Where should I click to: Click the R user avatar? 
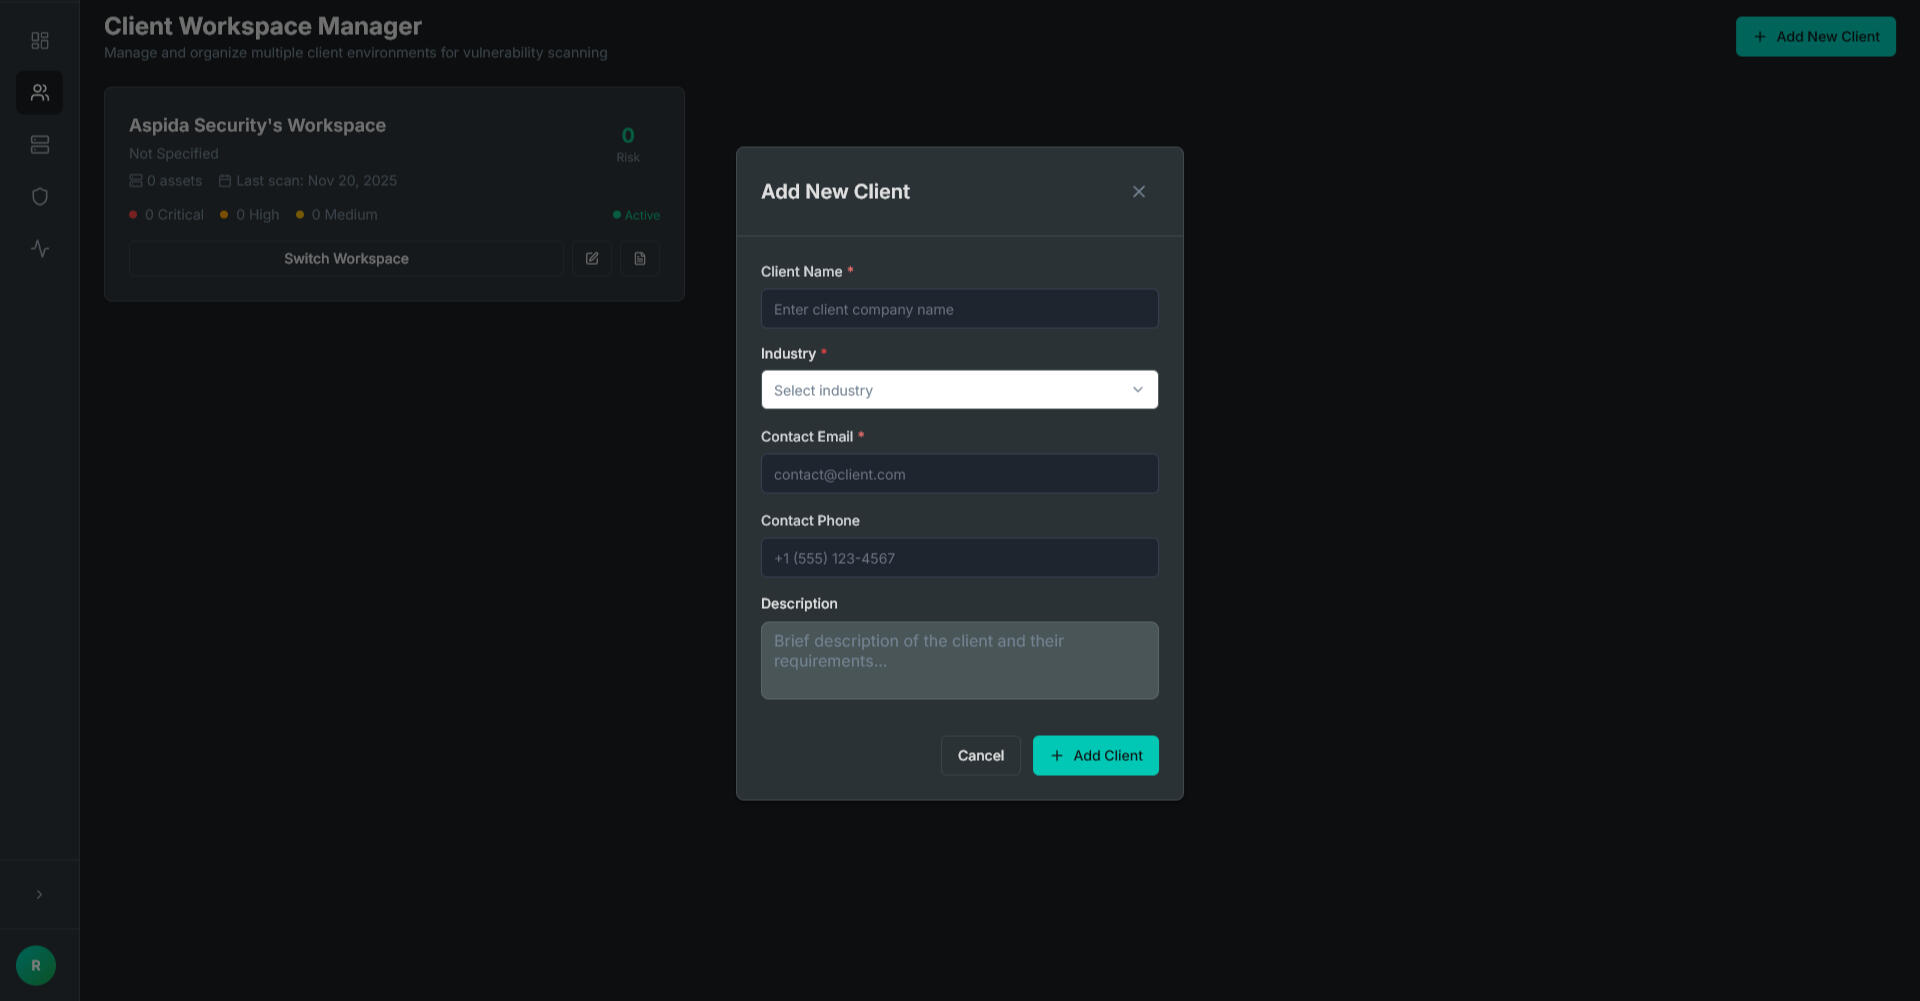36,965
